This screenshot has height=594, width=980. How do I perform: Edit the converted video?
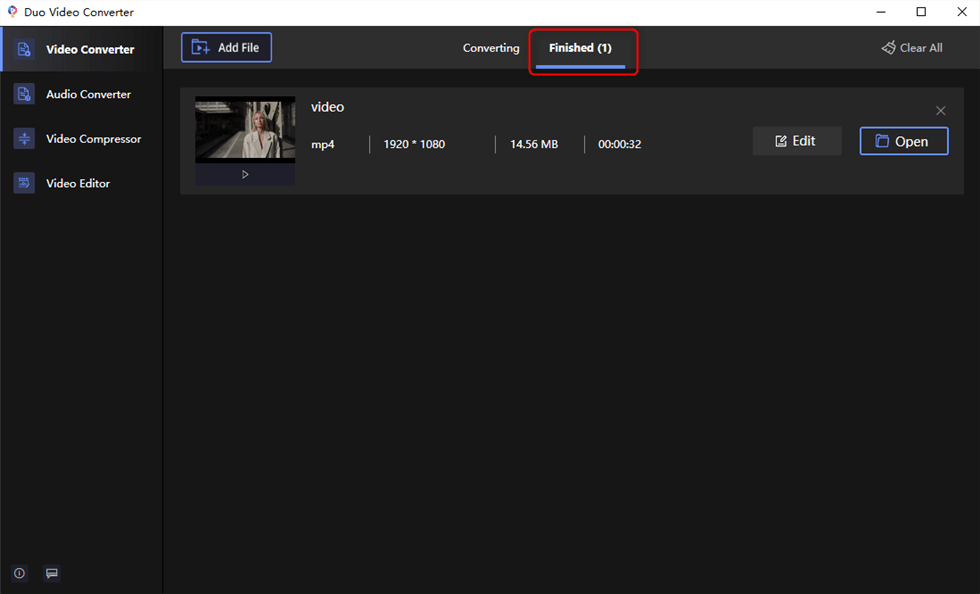[796, 141]
